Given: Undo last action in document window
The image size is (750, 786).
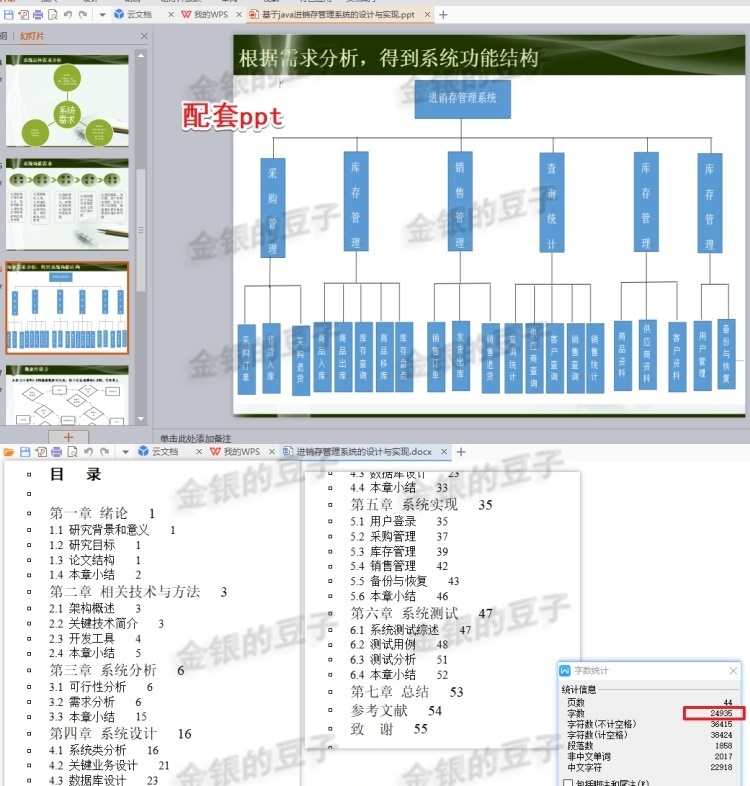Looking at the screenshot, I should 89,452.
